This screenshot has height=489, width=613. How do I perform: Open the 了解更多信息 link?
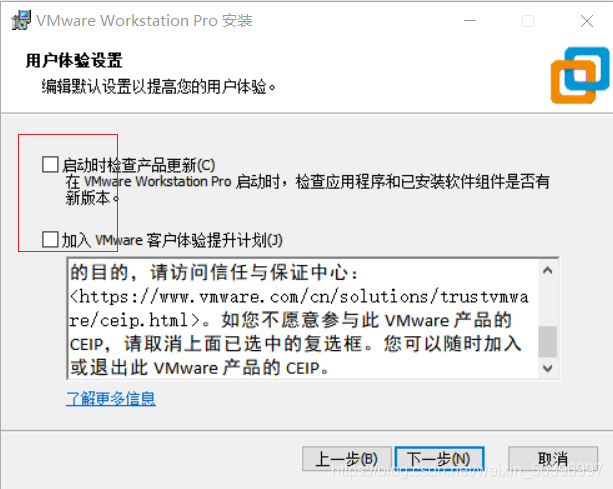click(x=111, y=399)
